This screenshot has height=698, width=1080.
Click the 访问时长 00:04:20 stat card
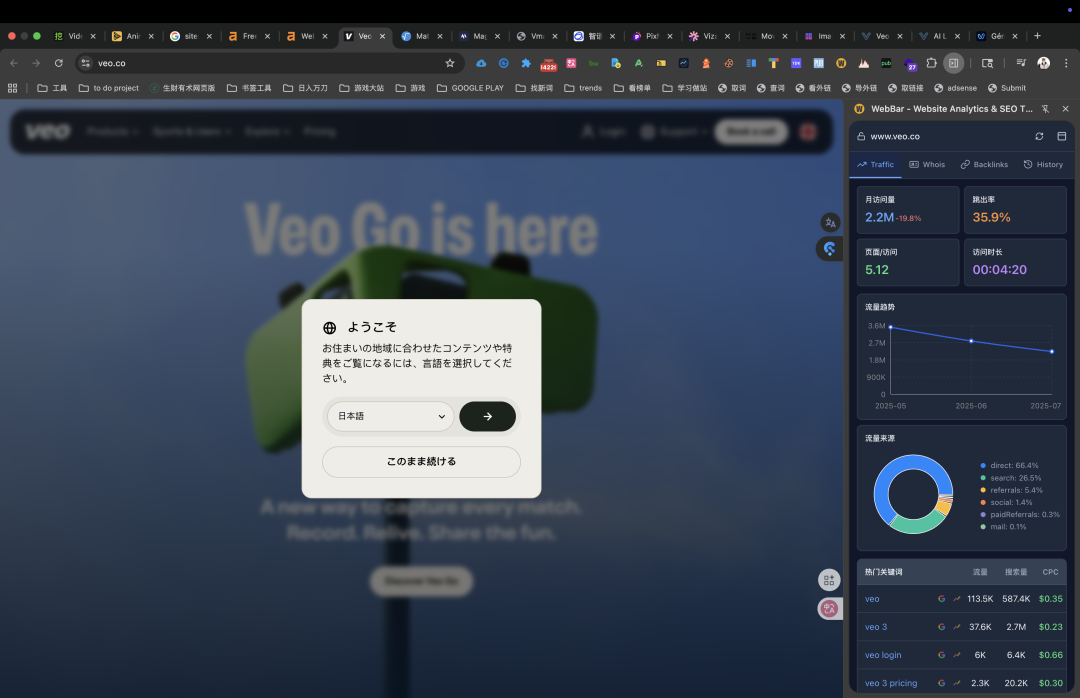1015,263
